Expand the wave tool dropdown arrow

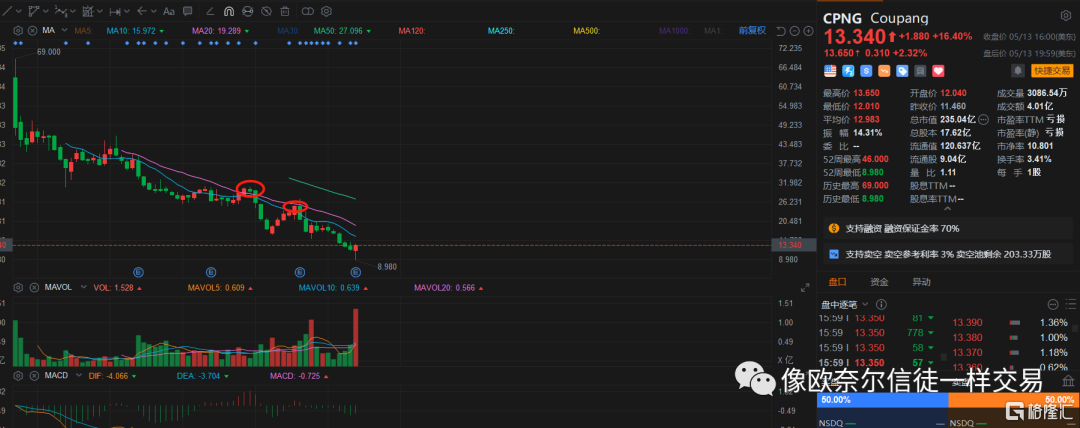[73, 11]
